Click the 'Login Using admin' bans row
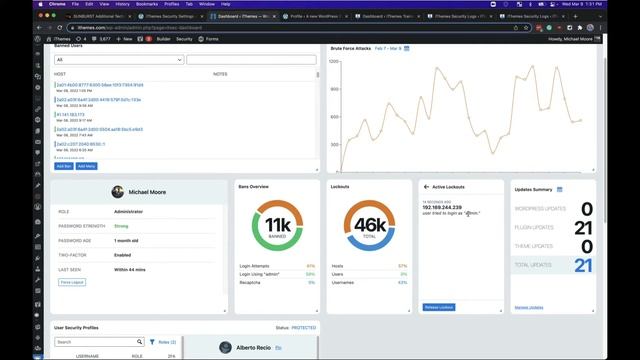The image size is (640, 360). pyautogui.click(x=277, y=274)
